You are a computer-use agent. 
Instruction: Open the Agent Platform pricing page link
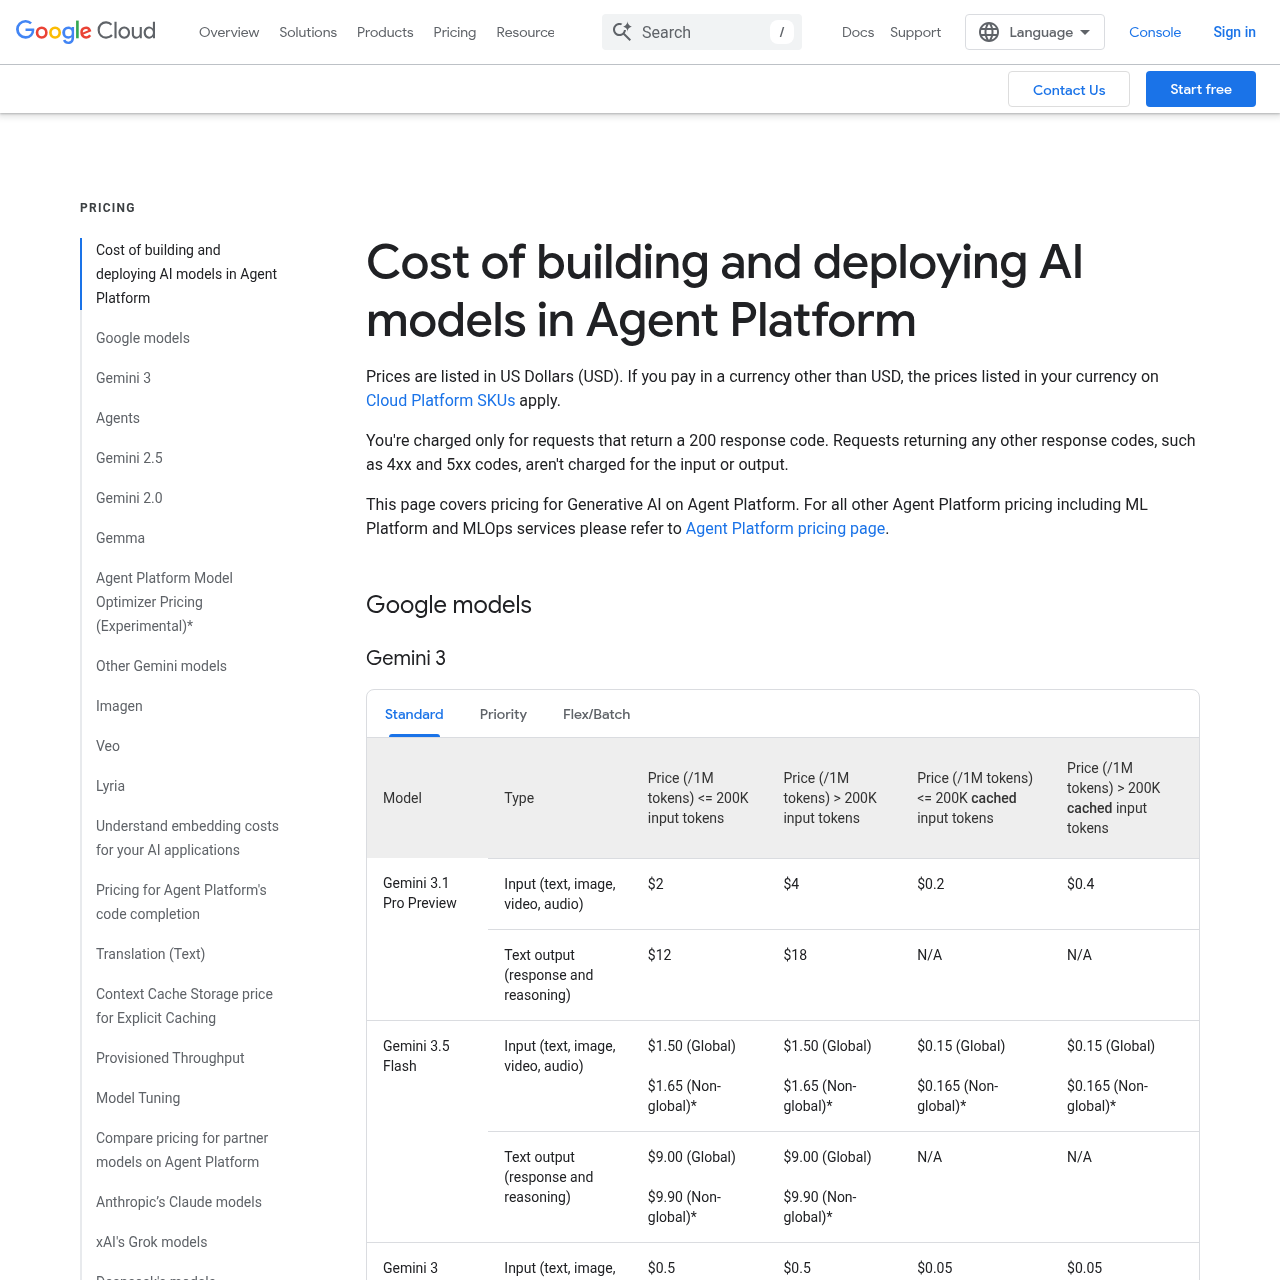tap(785, 528)
